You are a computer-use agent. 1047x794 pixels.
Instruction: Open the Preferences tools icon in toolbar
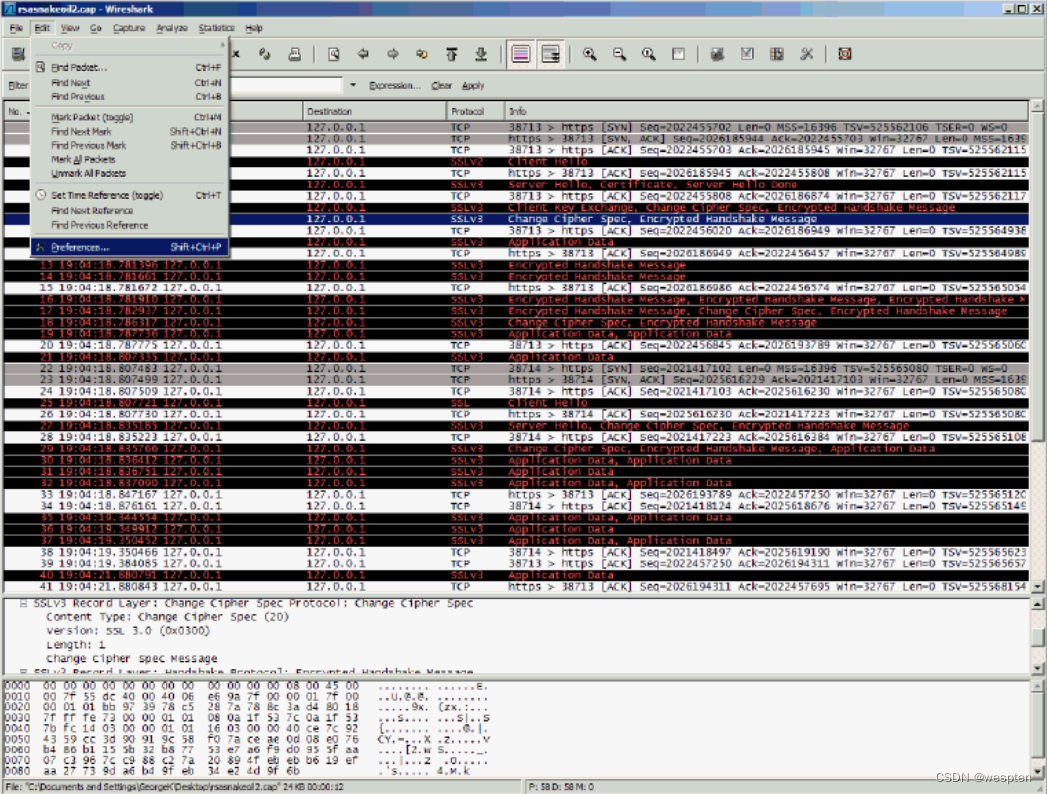point(807,54)
